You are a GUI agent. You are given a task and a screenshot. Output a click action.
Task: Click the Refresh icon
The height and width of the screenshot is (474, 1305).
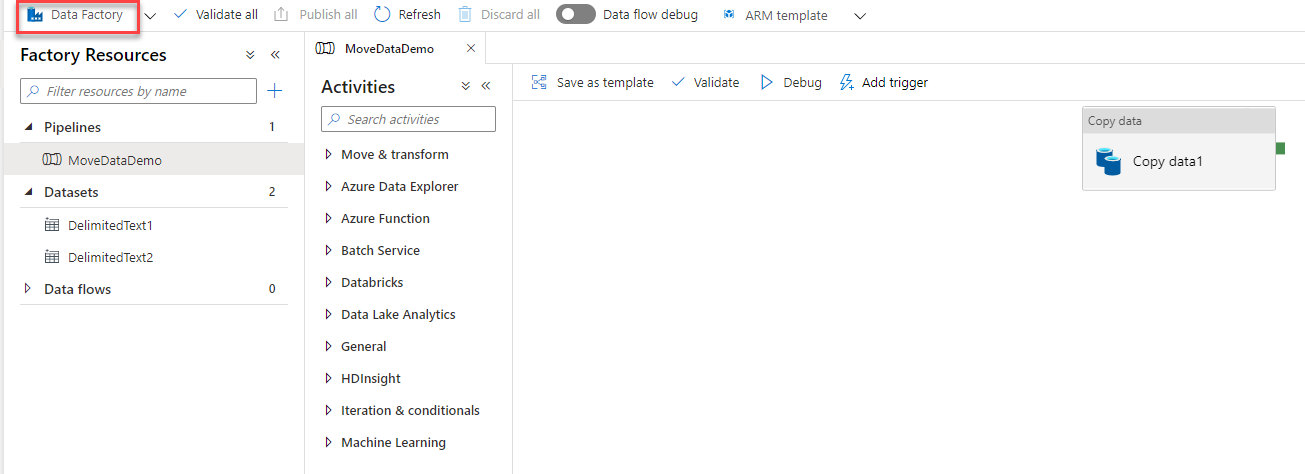click(x=382, y=15)
